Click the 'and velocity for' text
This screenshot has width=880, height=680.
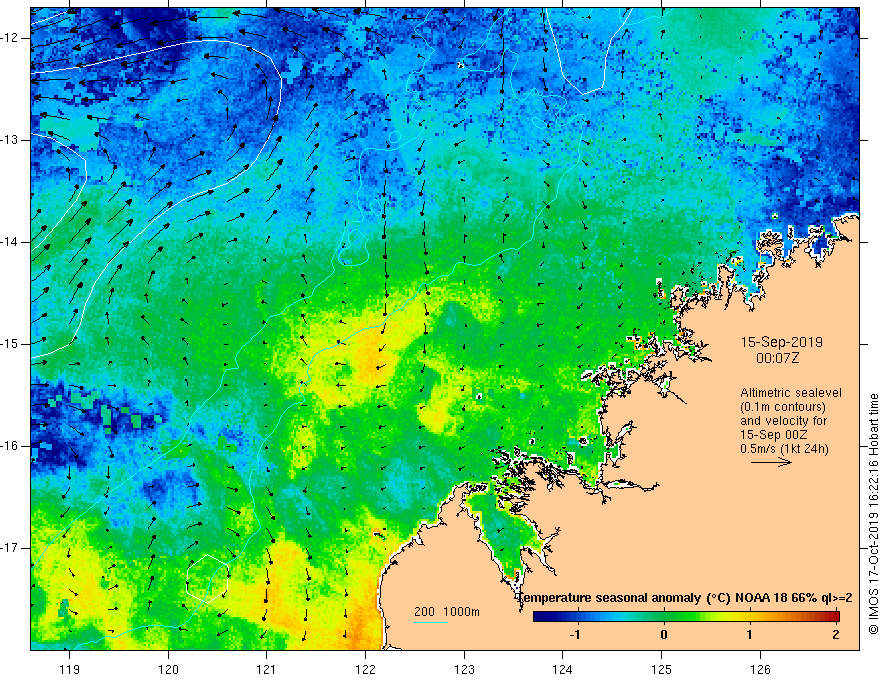[x=783, y=421]
